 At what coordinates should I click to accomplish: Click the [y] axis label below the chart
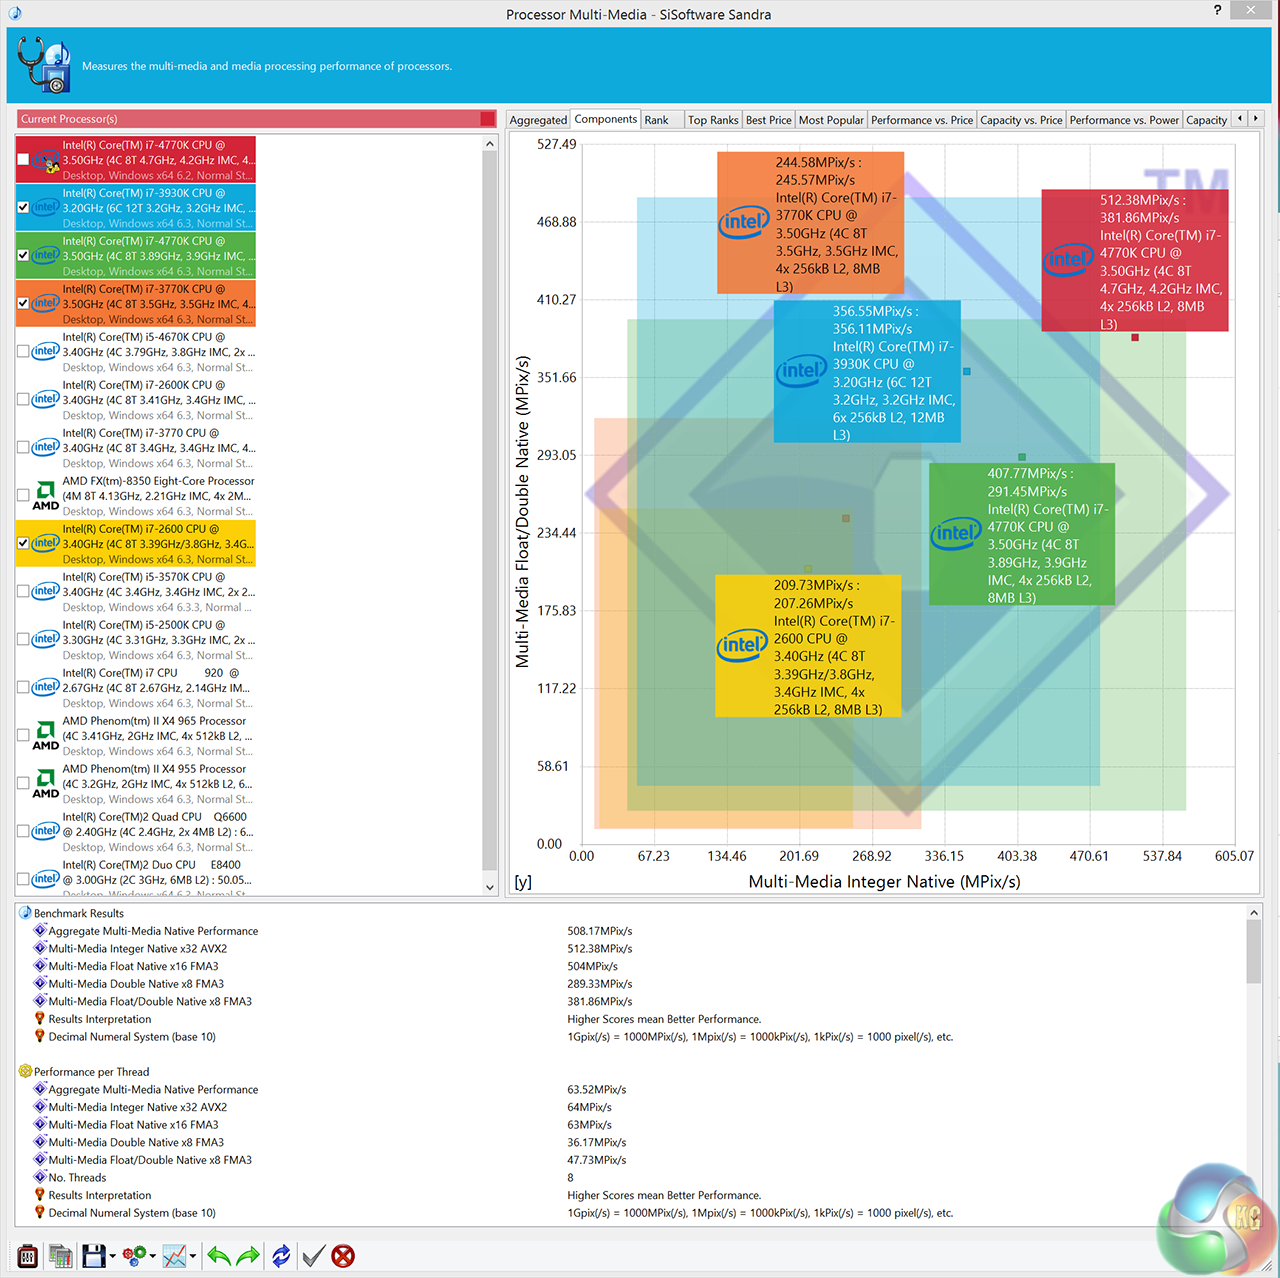click(x=523, y=882)
